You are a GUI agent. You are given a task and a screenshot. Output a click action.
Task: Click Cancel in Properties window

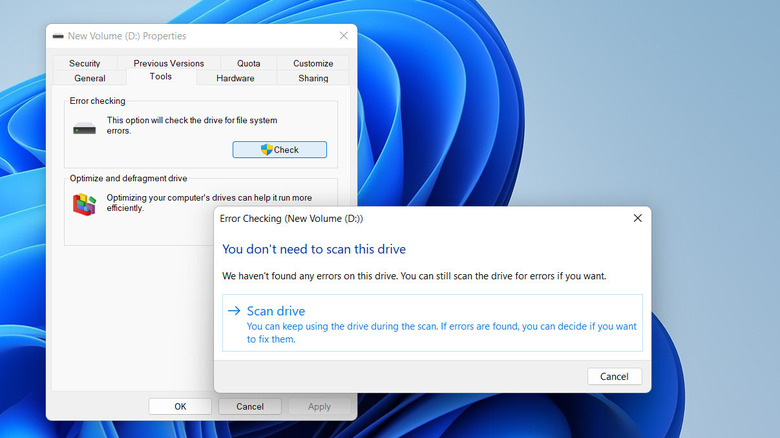250,407
